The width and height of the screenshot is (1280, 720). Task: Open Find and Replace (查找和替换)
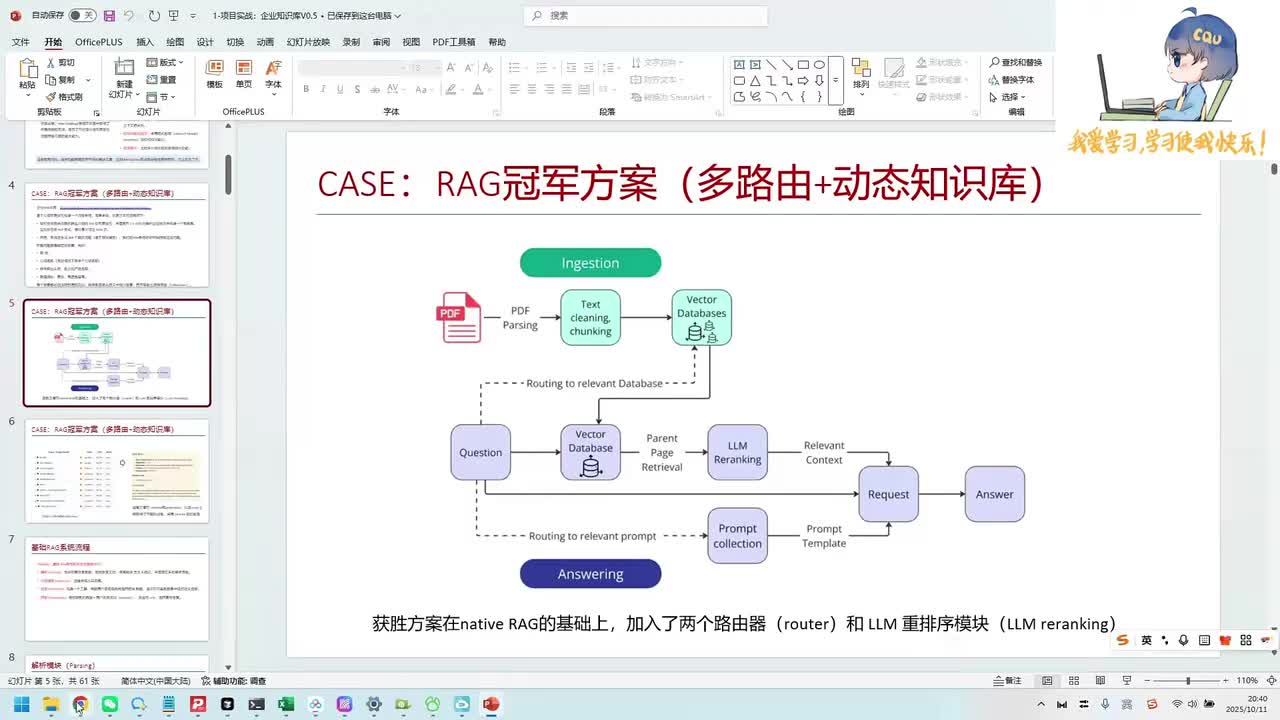coord(1014,62)
